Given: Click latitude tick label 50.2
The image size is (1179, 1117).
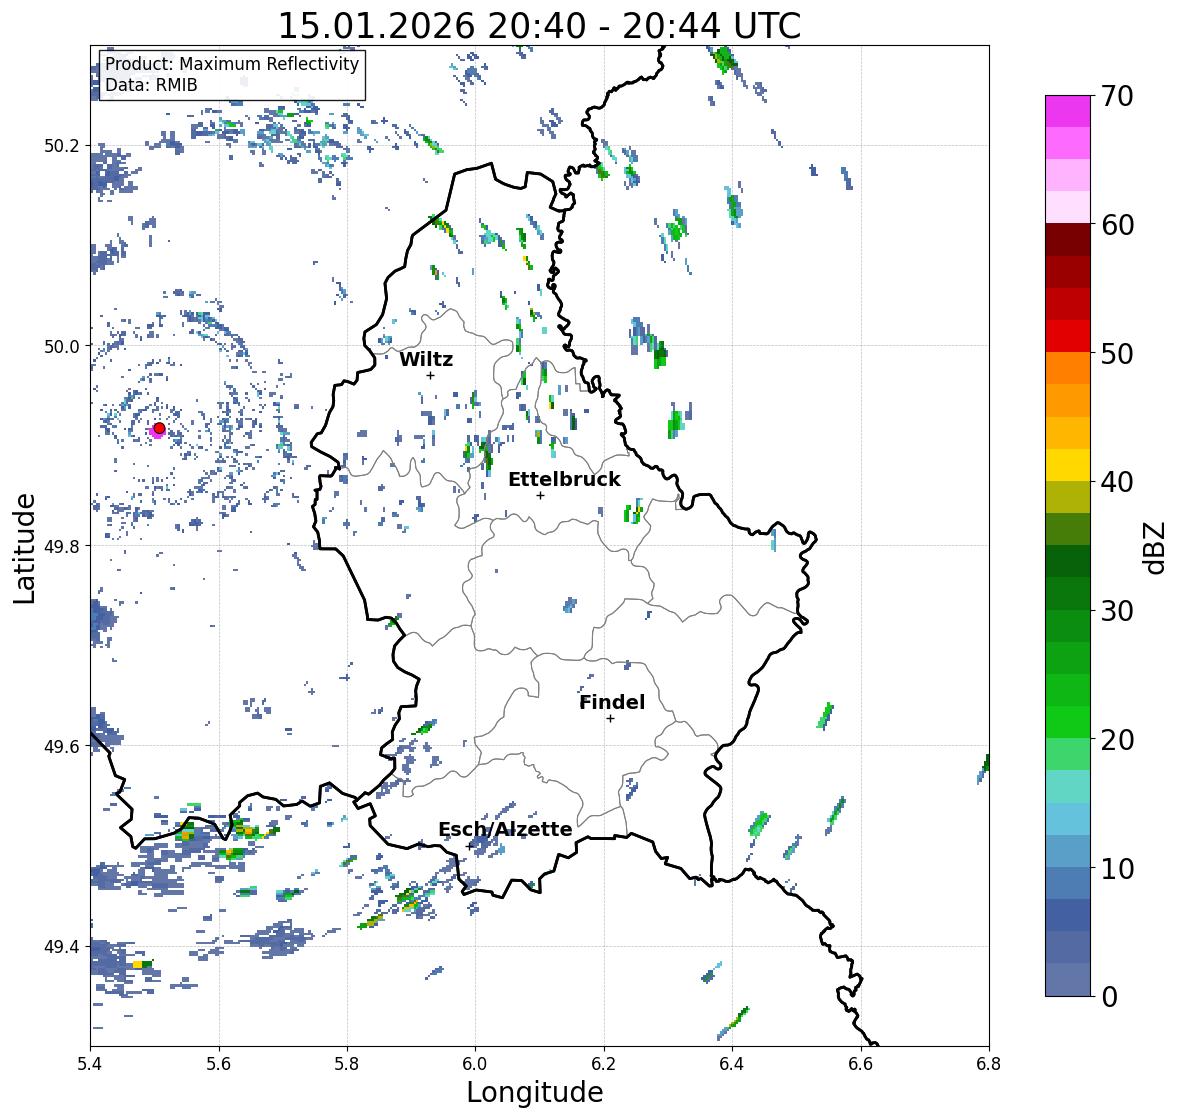Looking at the screenshot, I should click(x=62, y=146).
